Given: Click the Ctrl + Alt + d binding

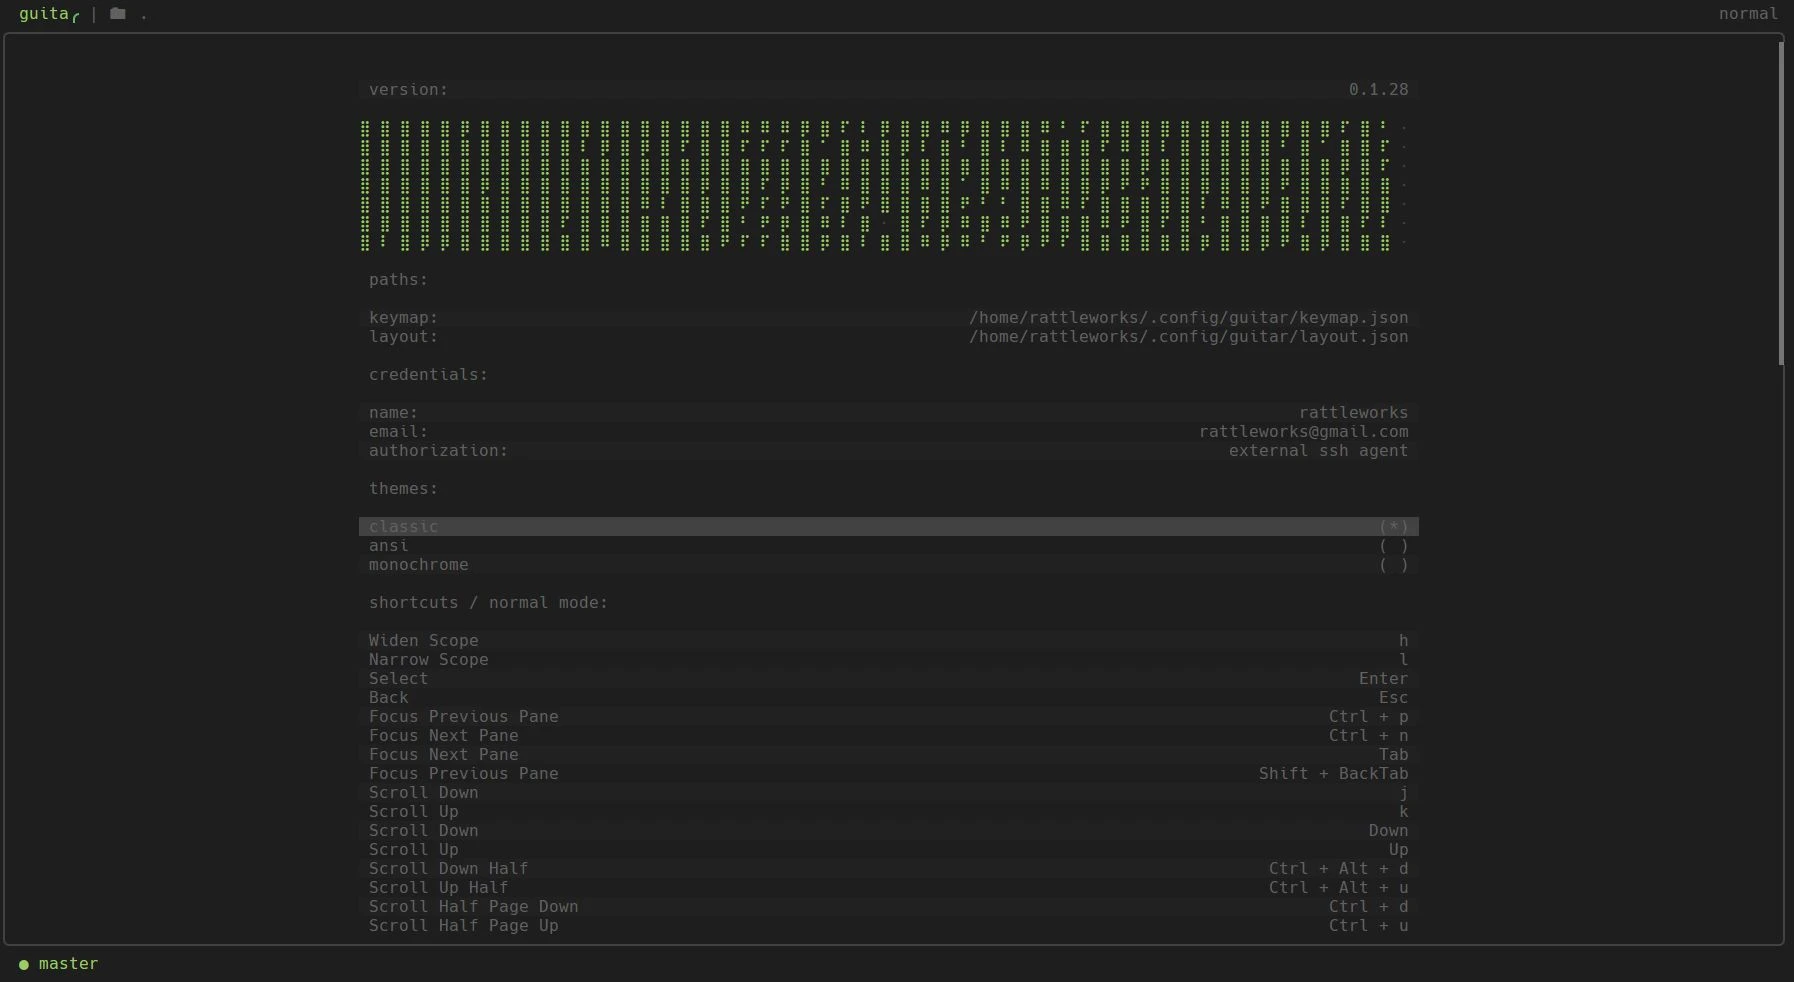Looking at the screenshot, I should pyautogui.click(x=1338, y=869).
